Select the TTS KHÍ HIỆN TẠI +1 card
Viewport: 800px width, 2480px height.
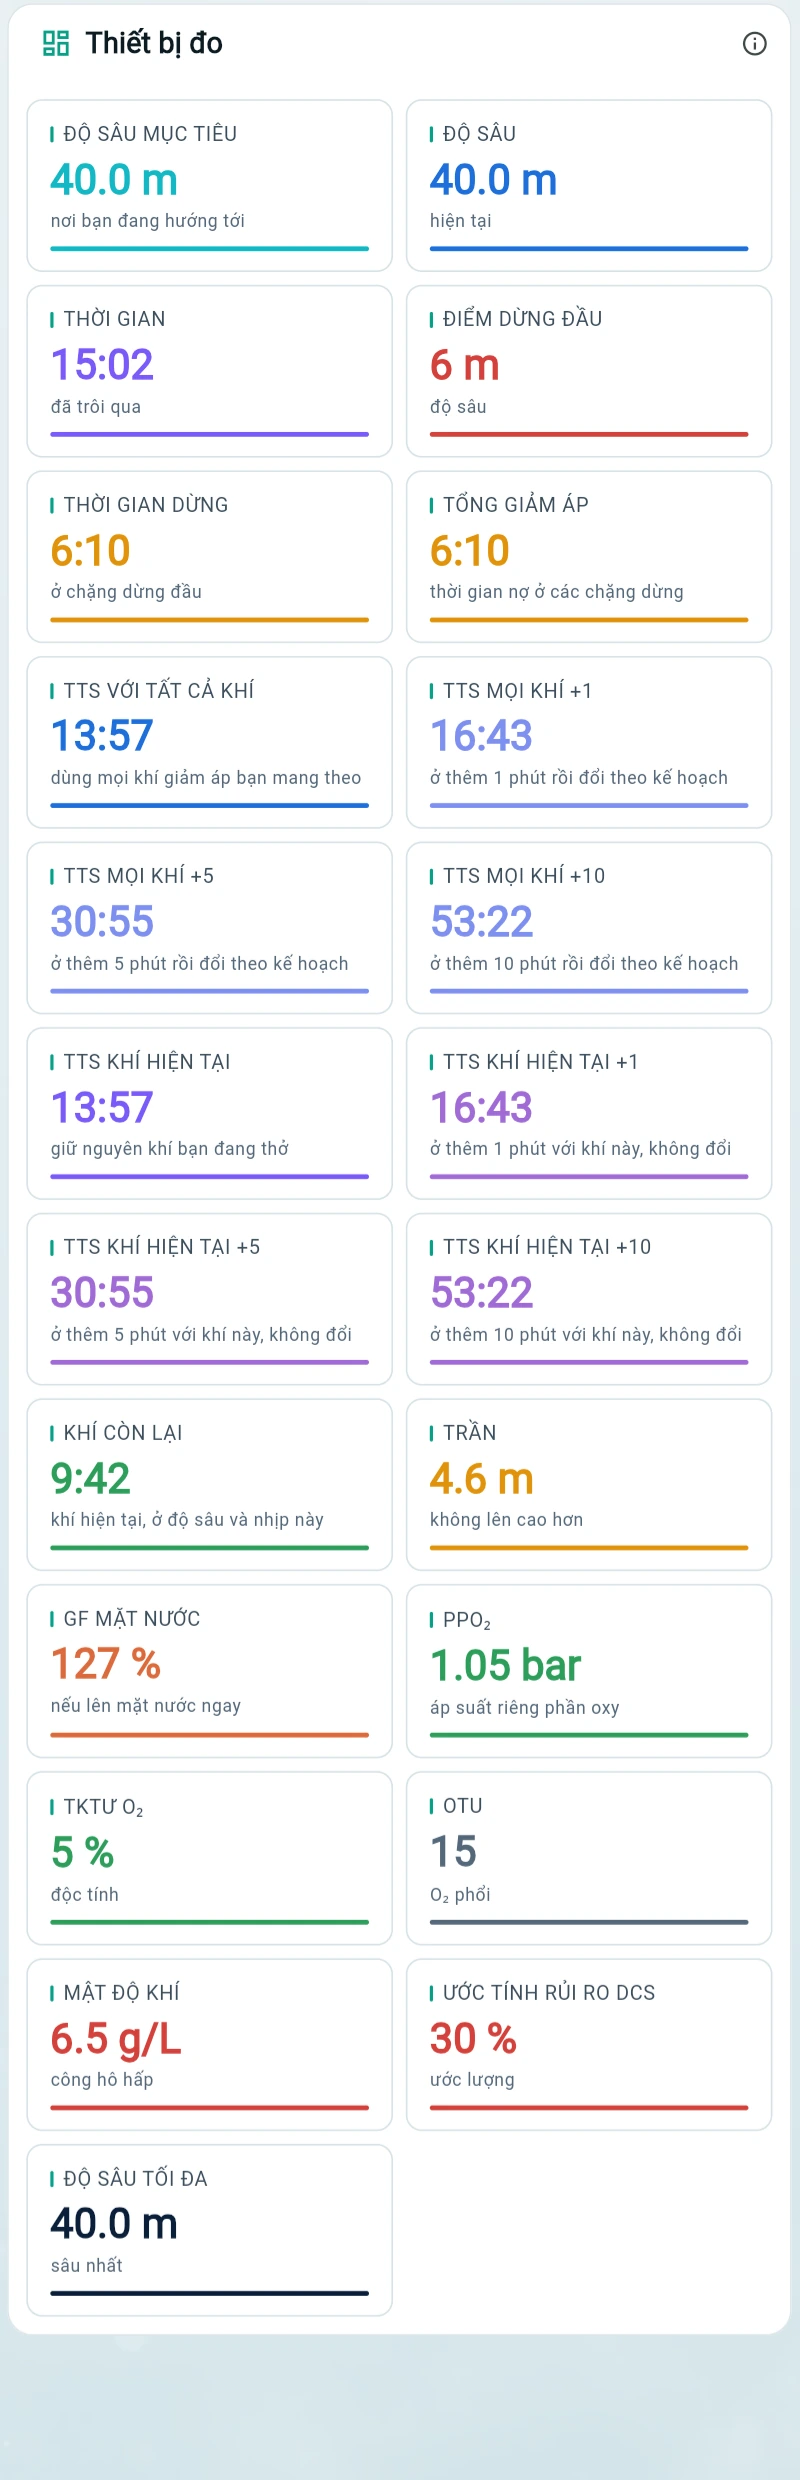pos(589,1113)
